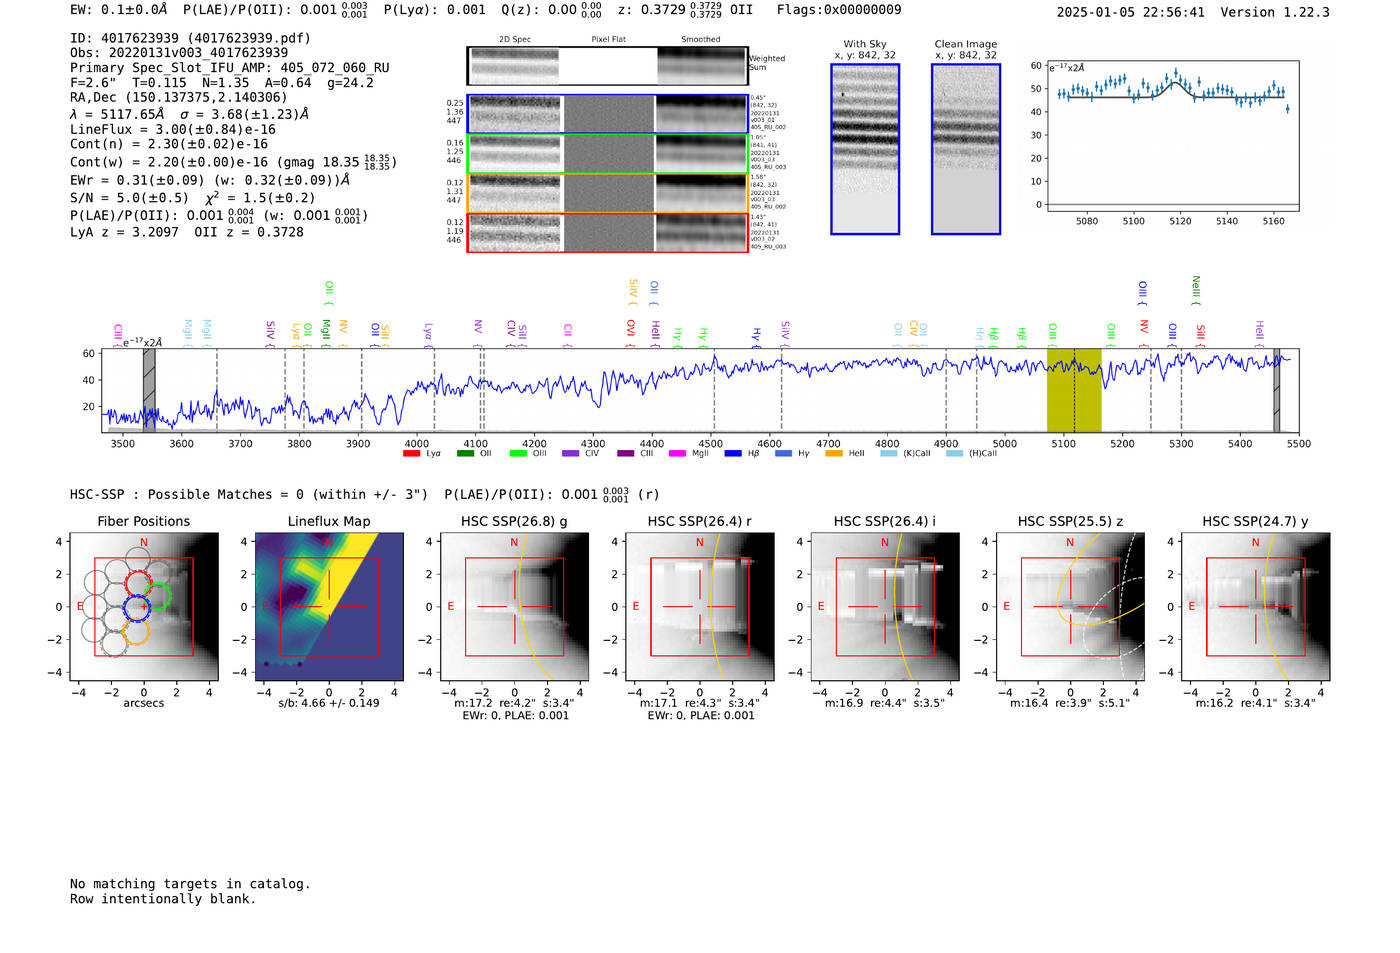Click the dark purple CIII legend swatch
The height and width of the screenshot is (953, 1400).
coord(625,454)
